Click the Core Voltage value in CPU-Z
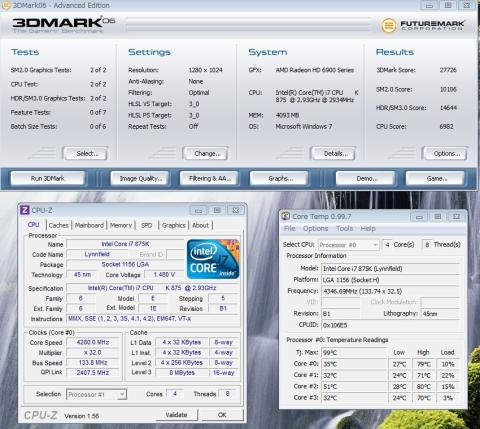Image resolution: width=480 pixels, height=429 pixels. point(164,275)
